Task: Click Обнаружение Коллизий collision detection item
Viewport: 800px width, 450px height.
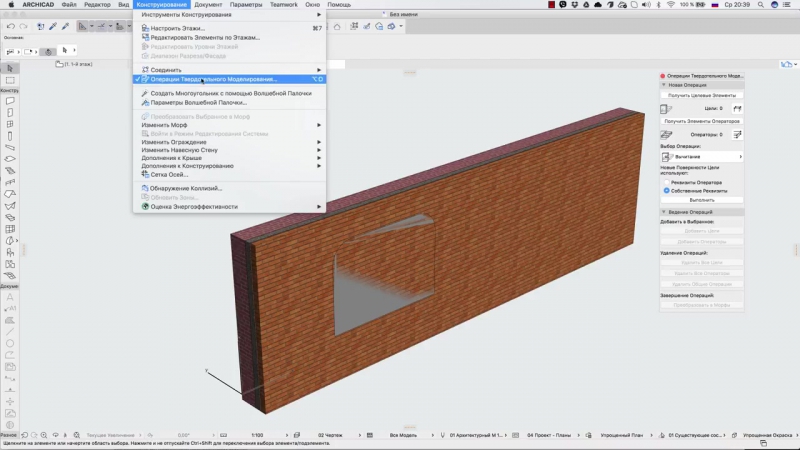Action: tap(186, 188)
